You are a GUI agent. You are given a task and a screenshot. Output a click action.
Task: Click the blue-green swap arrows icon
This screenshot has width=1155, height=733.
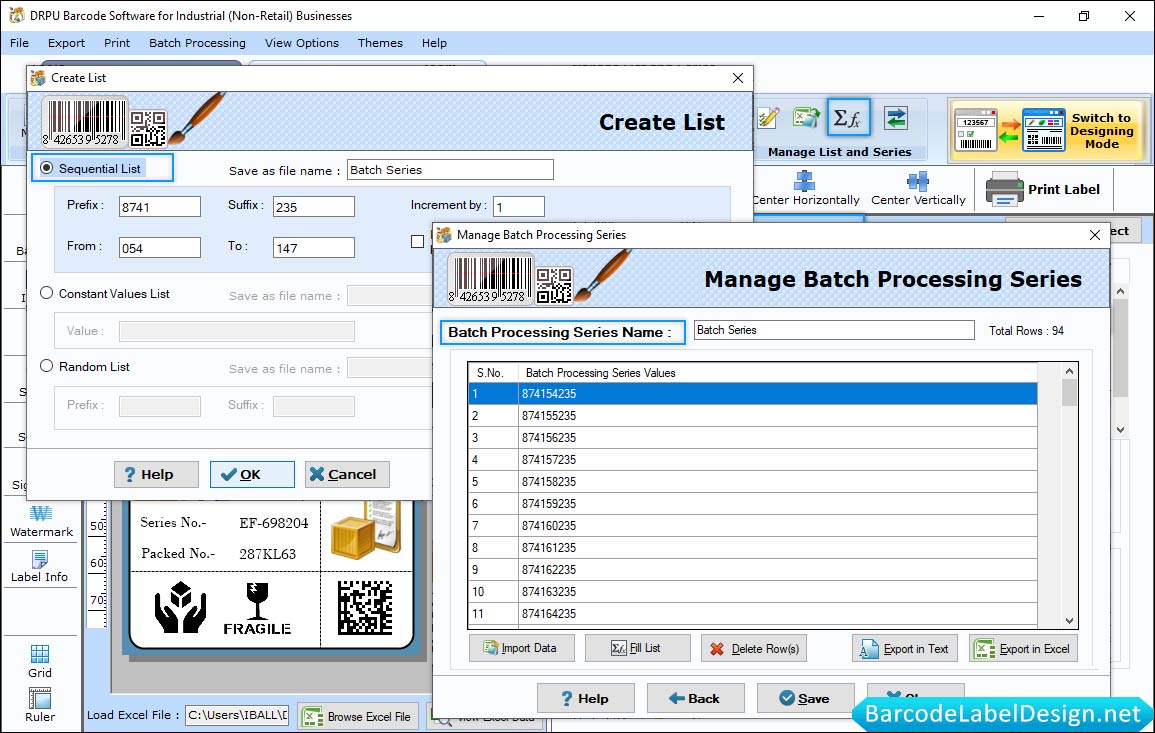point(896,117)
